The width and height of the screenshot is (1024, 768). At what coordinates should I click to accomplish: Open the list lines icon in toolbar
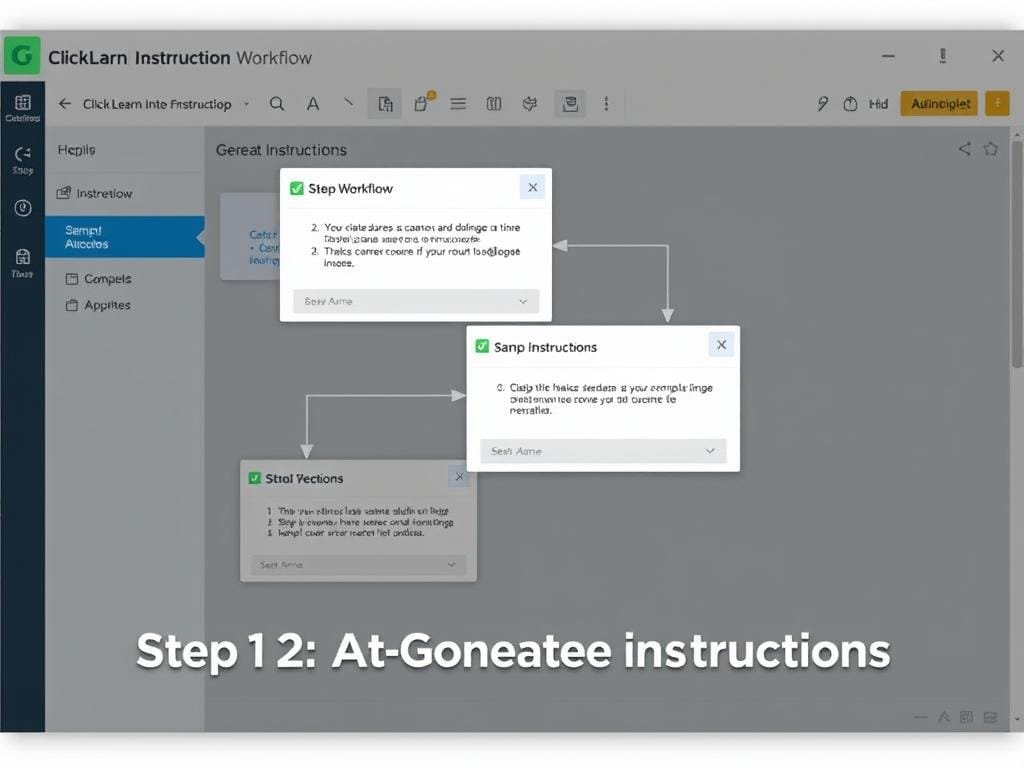pos(458,103)
